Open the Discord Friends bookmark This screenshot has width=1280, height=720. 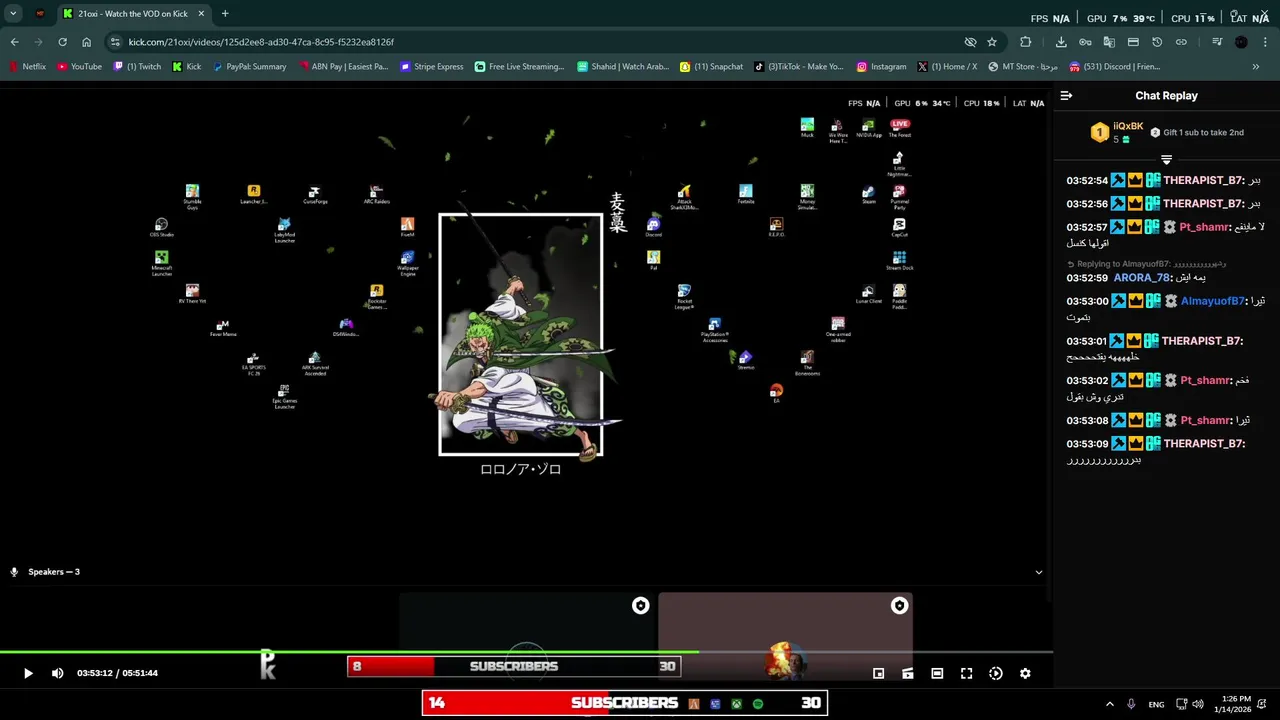[1115, 67]
